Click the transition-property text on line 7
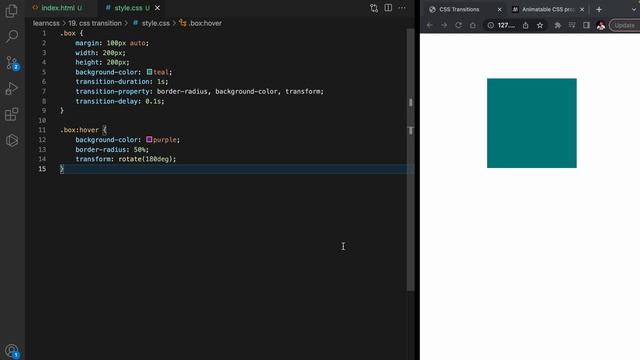The image size is (640, 360). (113, 91)
